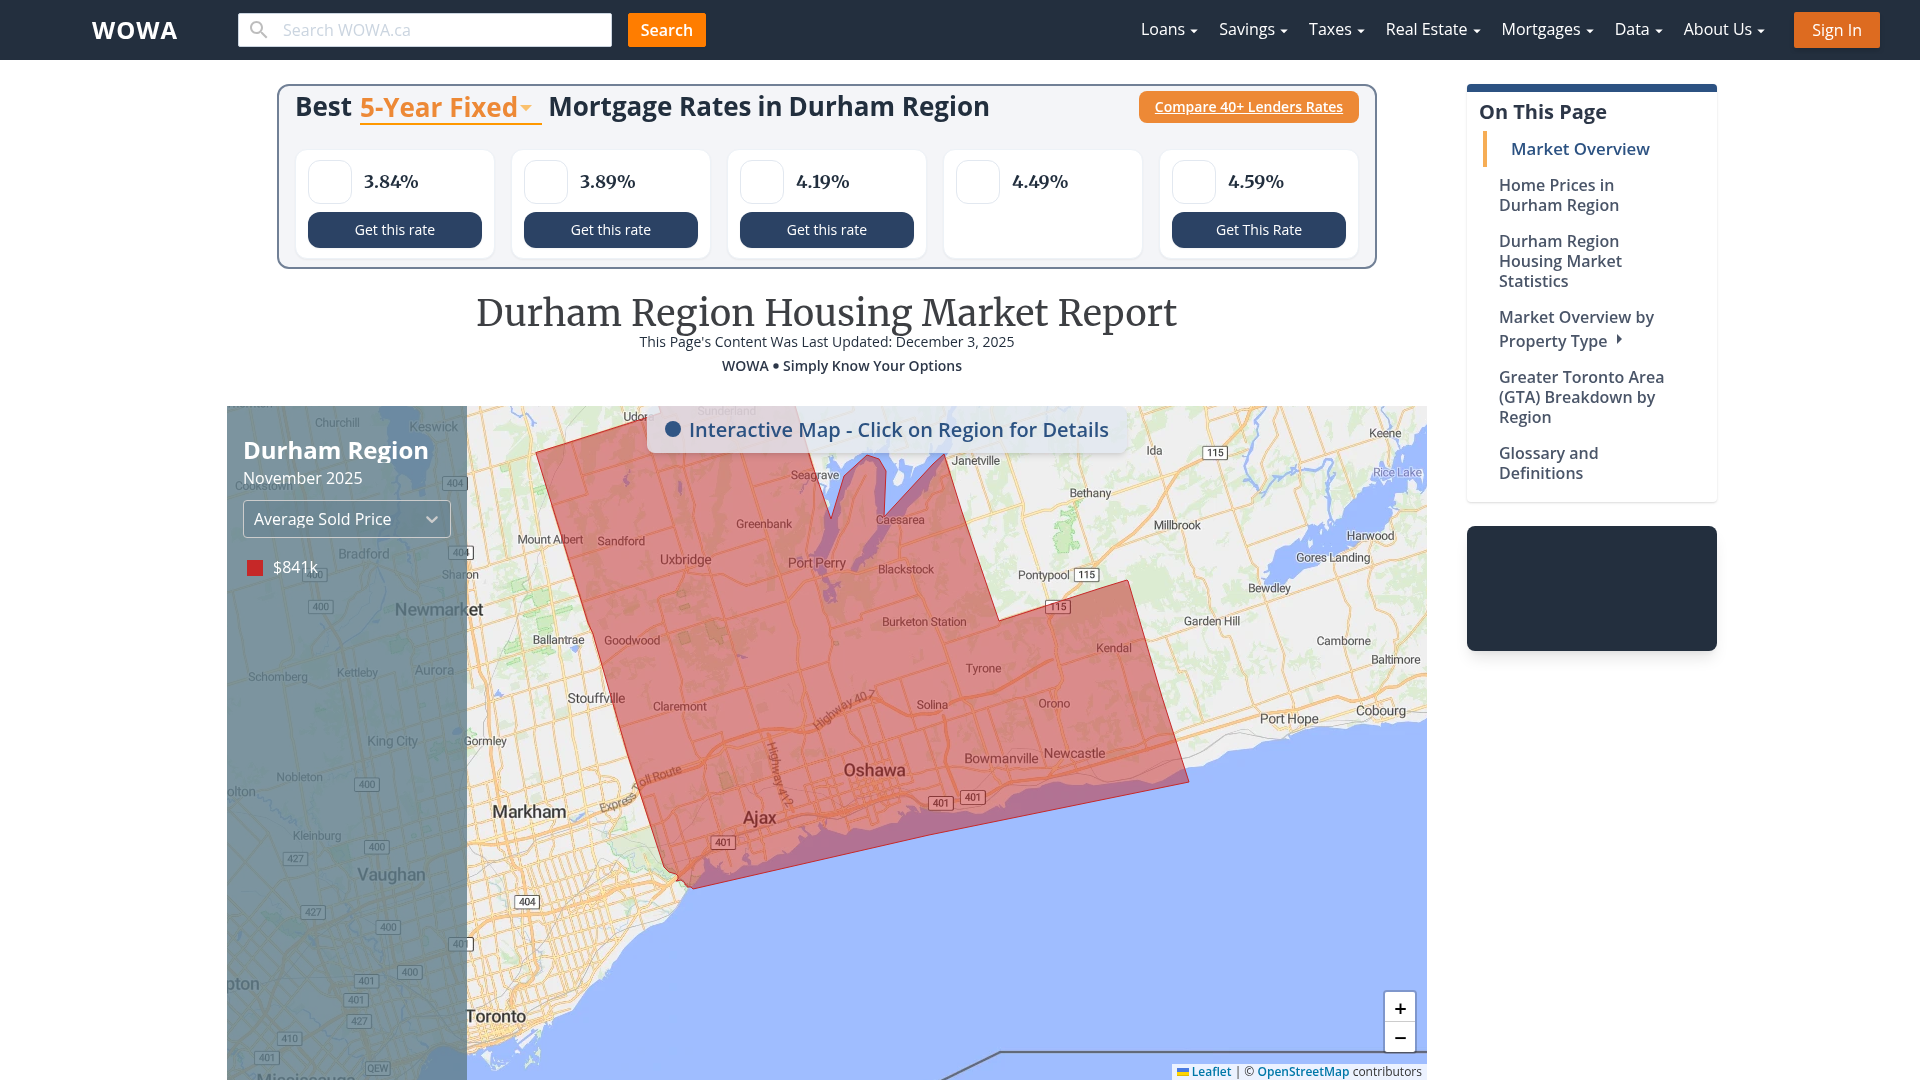
Task: Open the Loans menu
Action: click(x=1168, y=29)
